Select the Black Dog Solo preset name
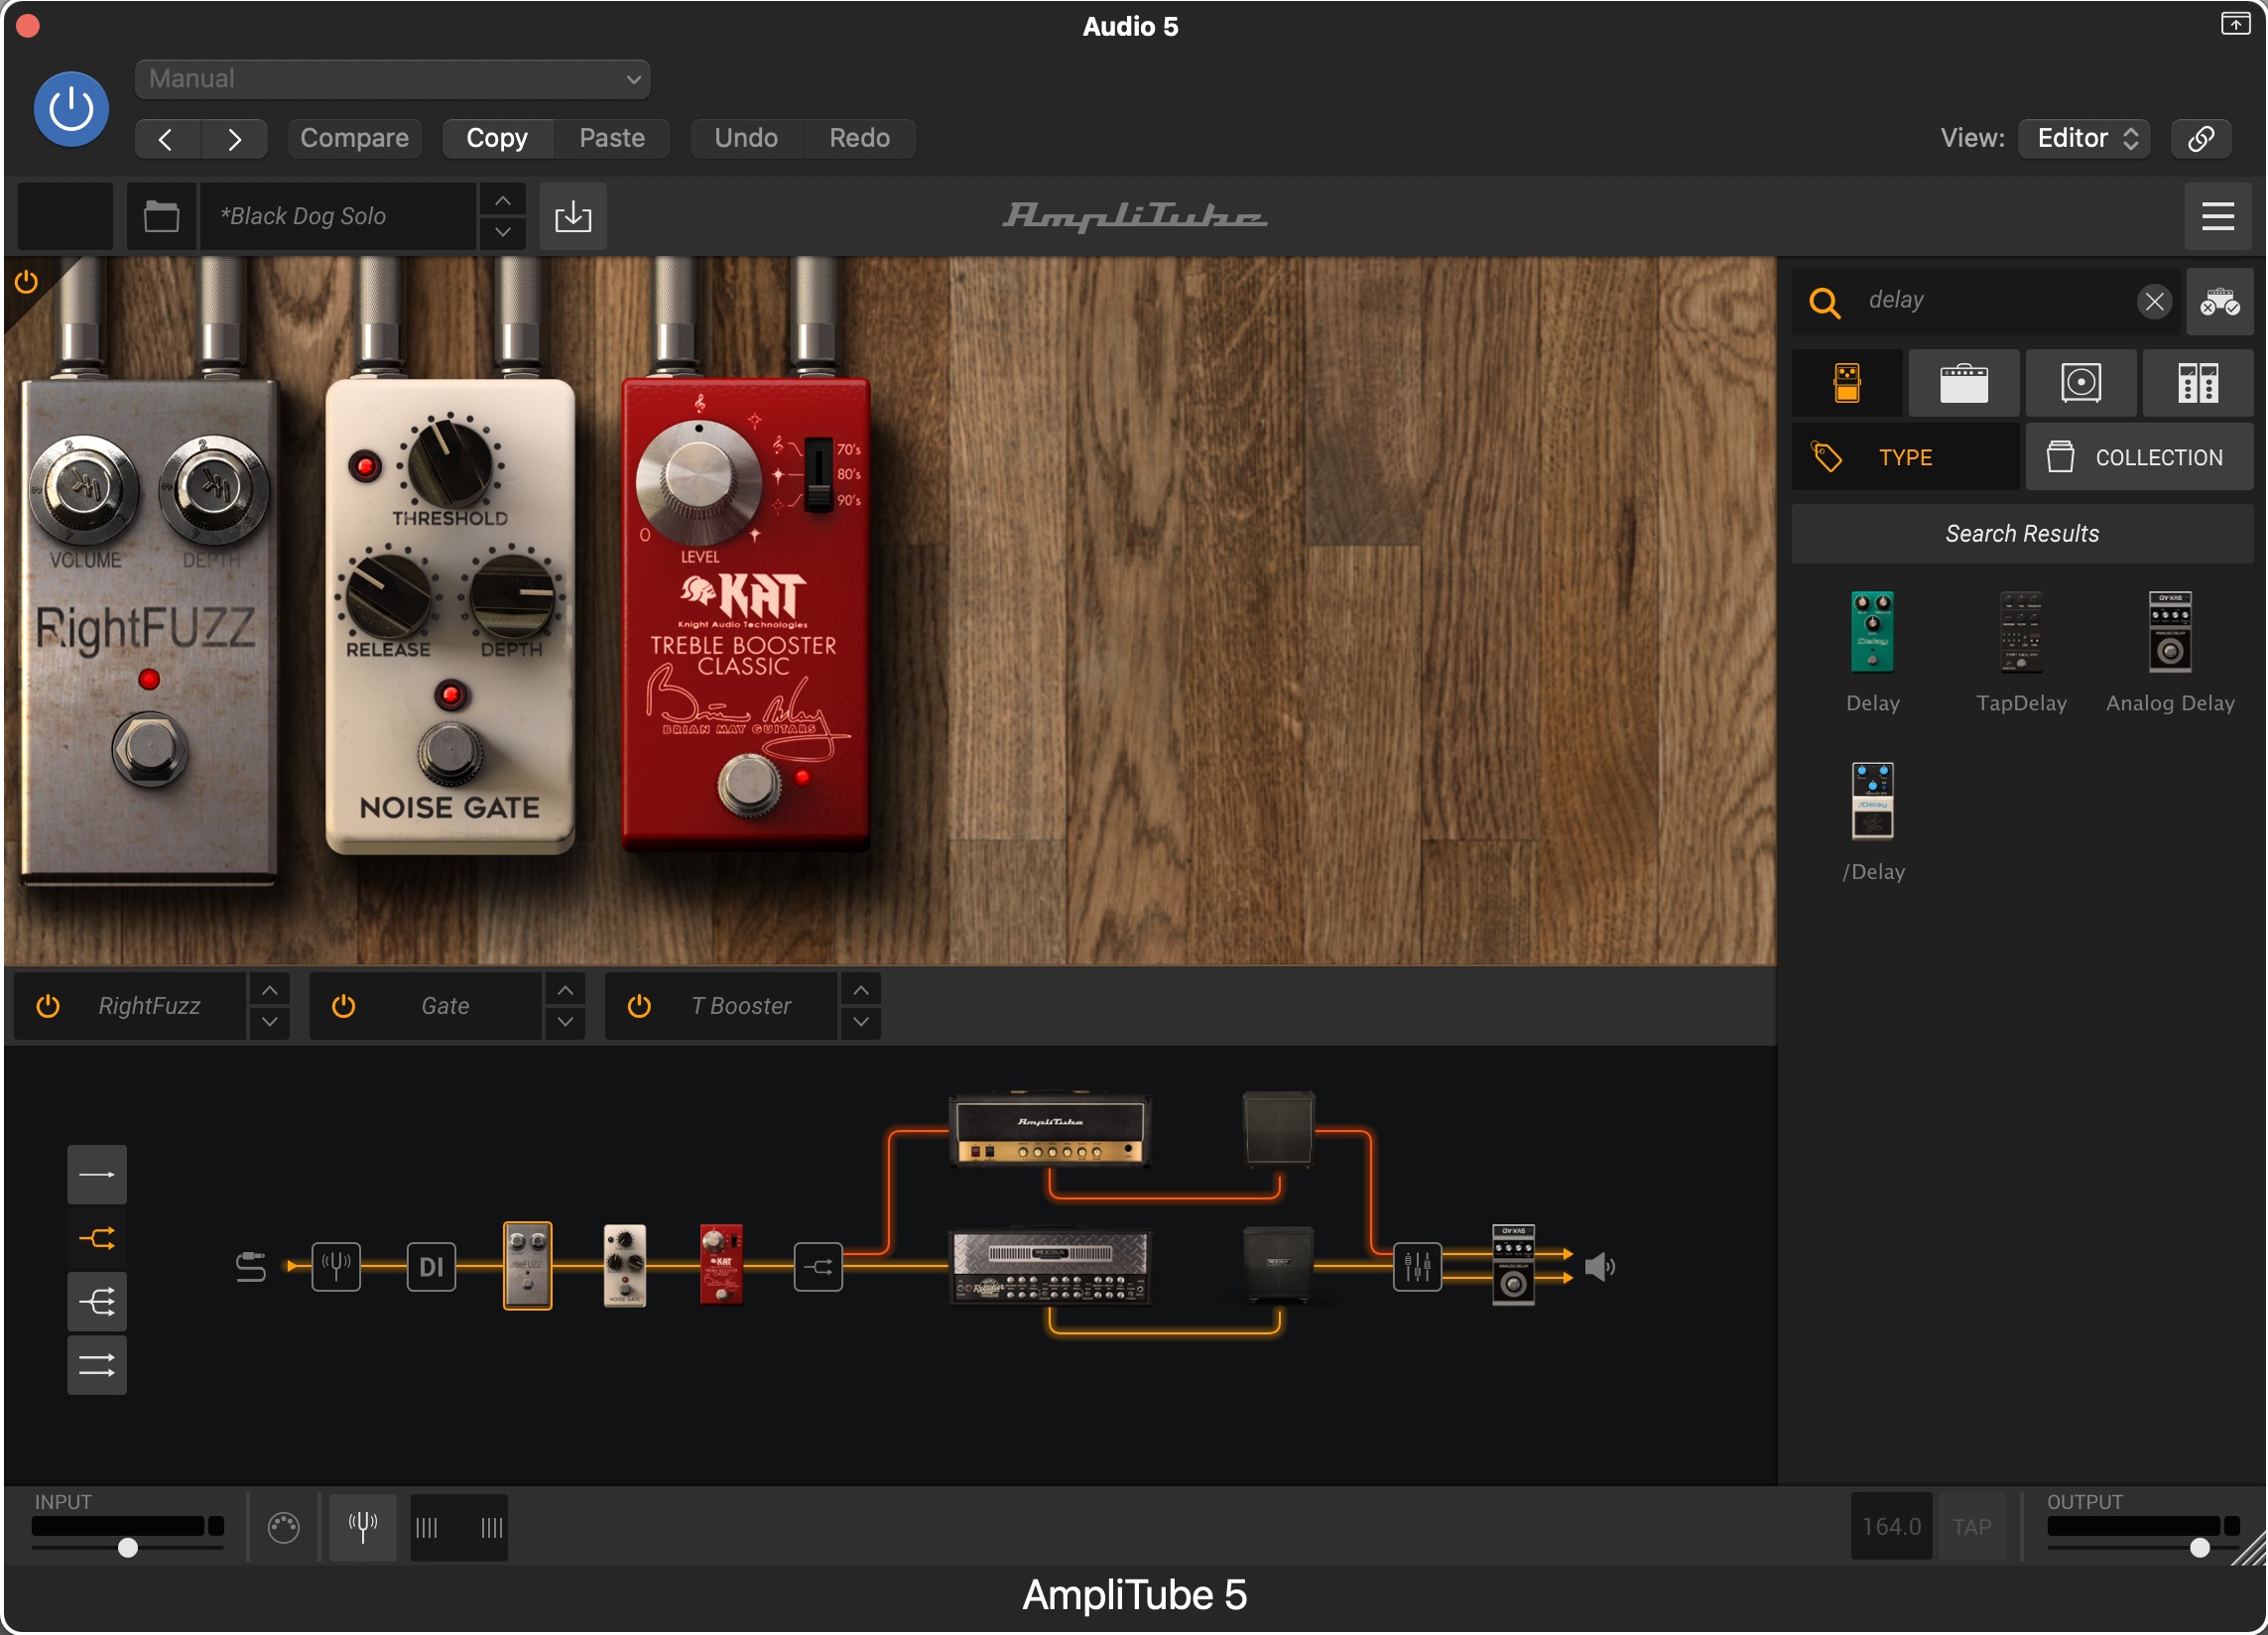Image resolution: width=2268 pixels, height=1635 pixels. (x=338, y=216)
